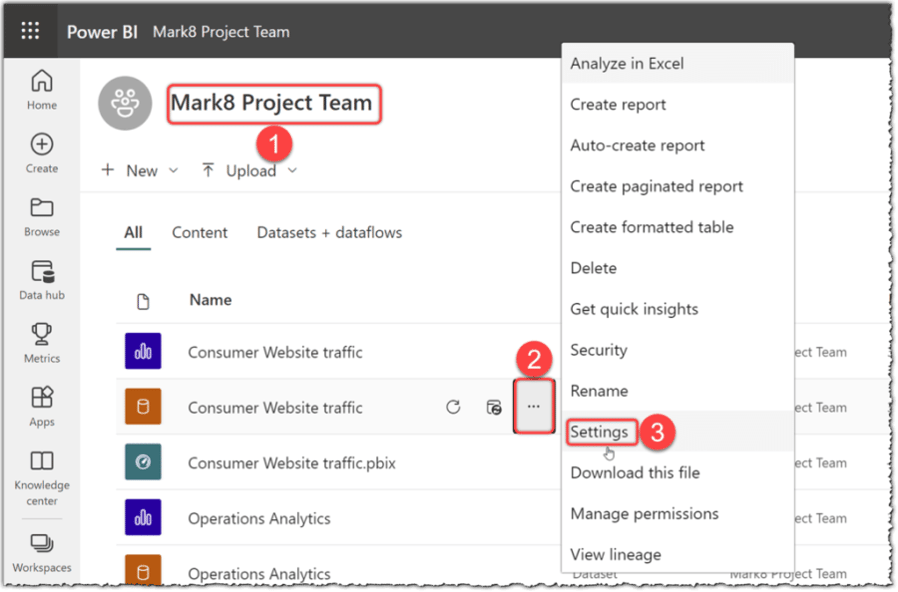Open the Consumer Website traffic dataset name
898x592 pixels.
(275, 408)
